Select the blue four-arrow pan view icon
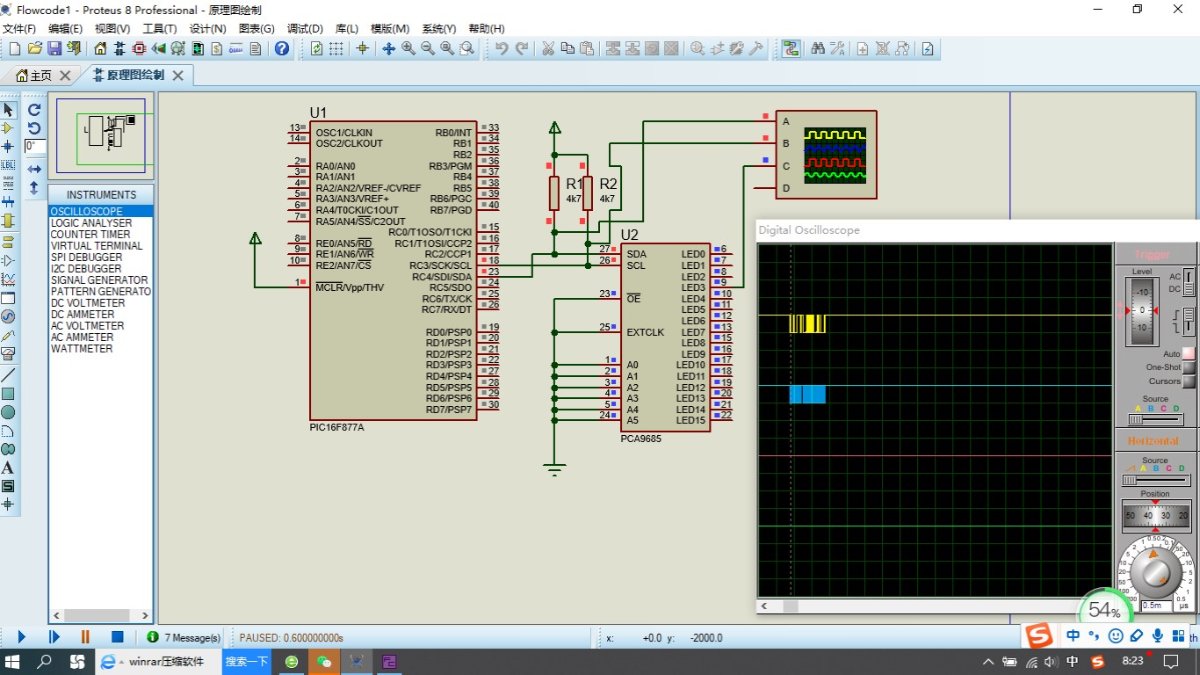 pos(389,48)
